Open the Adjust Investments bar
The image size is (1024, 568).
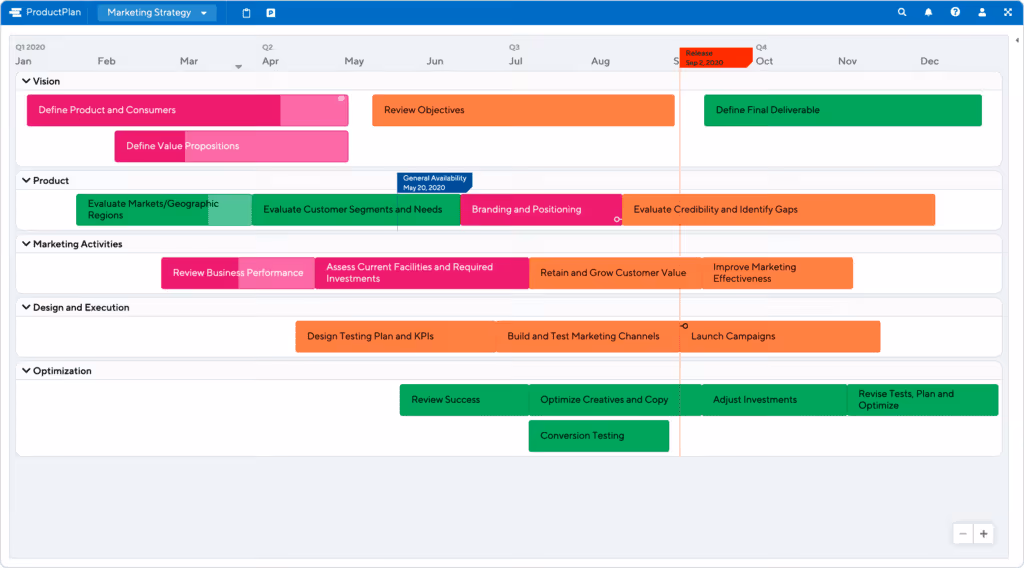pos(775,400)
